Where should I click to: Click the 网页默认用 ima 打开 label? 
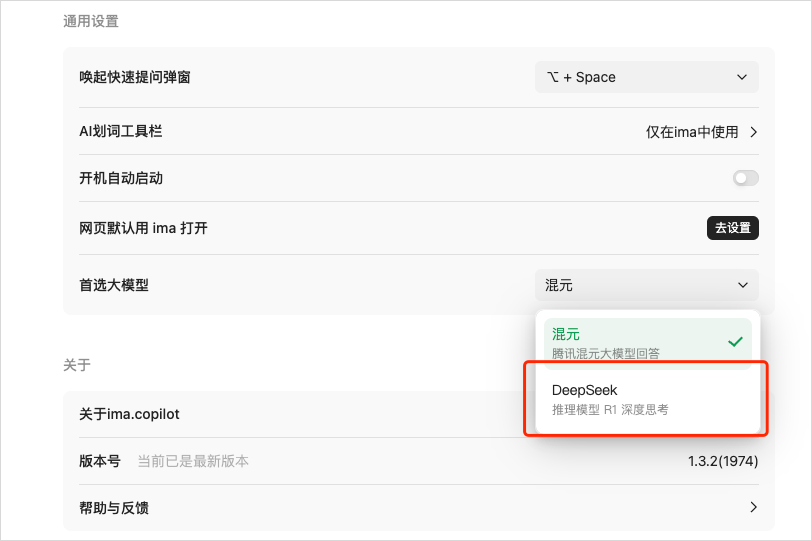click(x=143, y=228)
